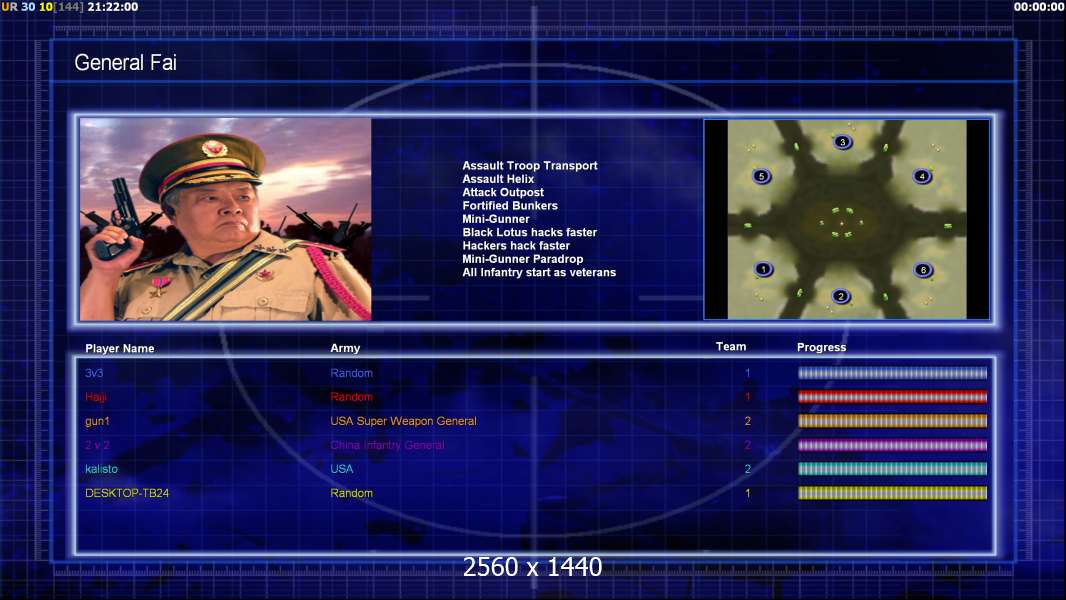Click the red player's loading progress bar
Screen dimensions: 1066x600
pyautogui.click(x=892, y=397)
